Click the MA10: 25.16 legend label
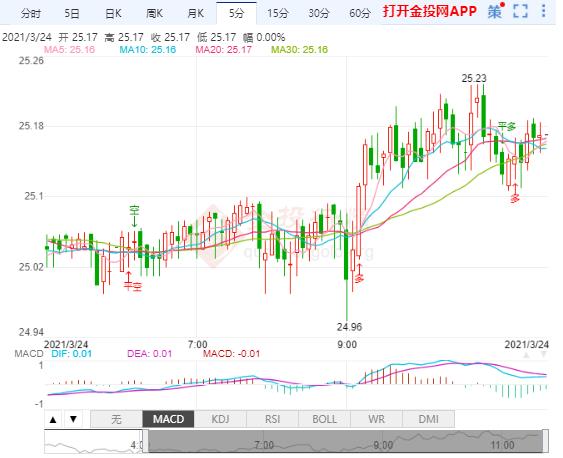 148,50
